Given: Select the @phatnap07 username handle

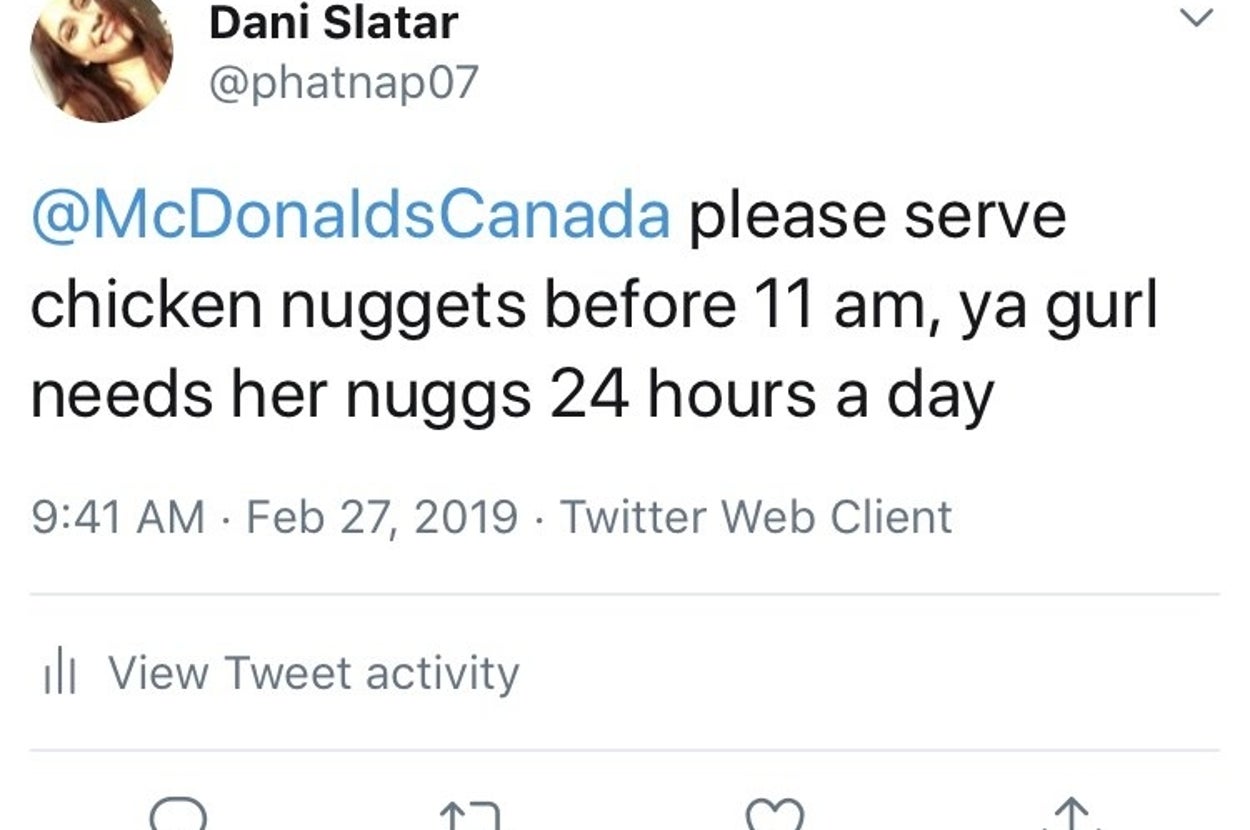Looking at the screenshot, I should point(343,83).
